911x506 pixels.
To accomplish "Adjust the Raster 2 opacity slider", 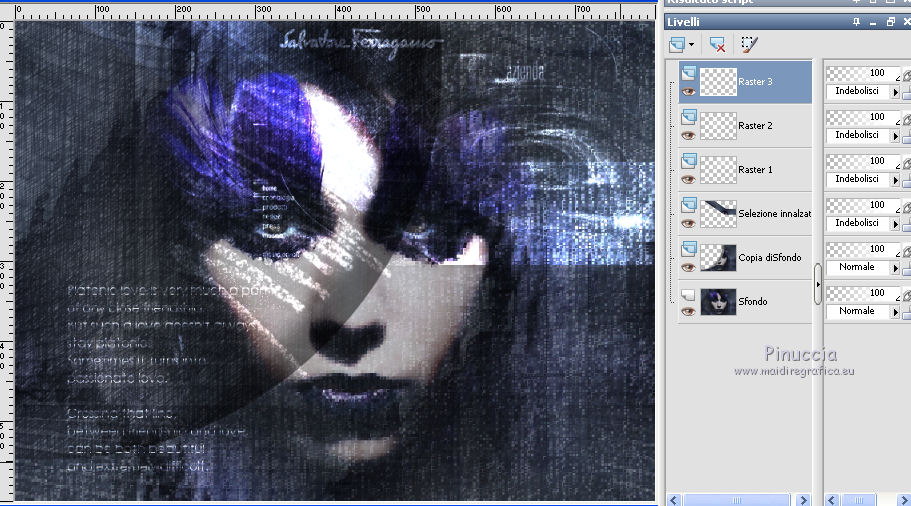I will coord(863,118).
